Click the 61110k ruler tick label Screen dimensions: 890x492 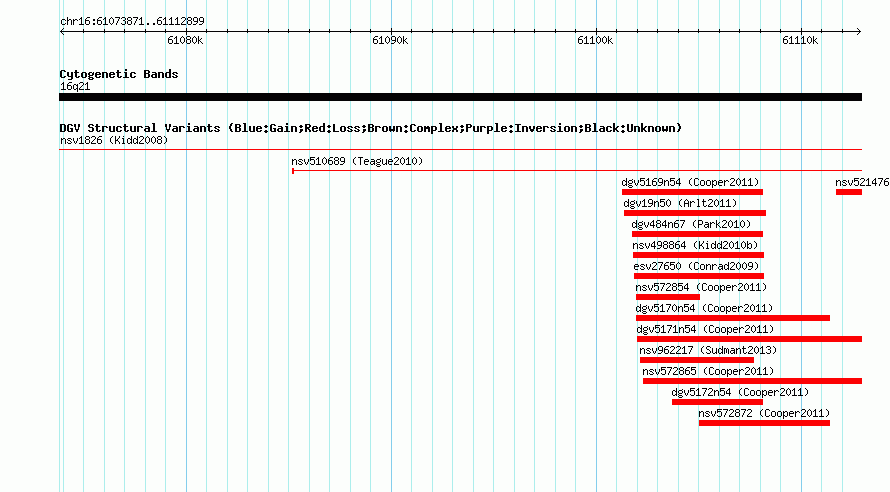(800, 40)
